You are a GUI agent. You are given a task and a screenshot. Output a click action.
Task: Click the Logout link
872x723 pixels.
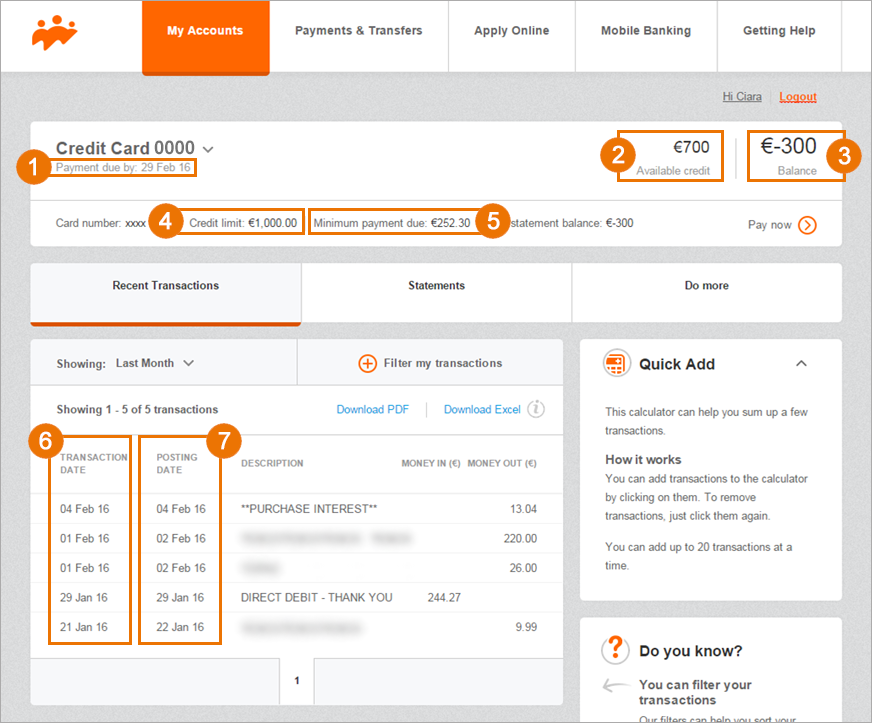[797, 96]
